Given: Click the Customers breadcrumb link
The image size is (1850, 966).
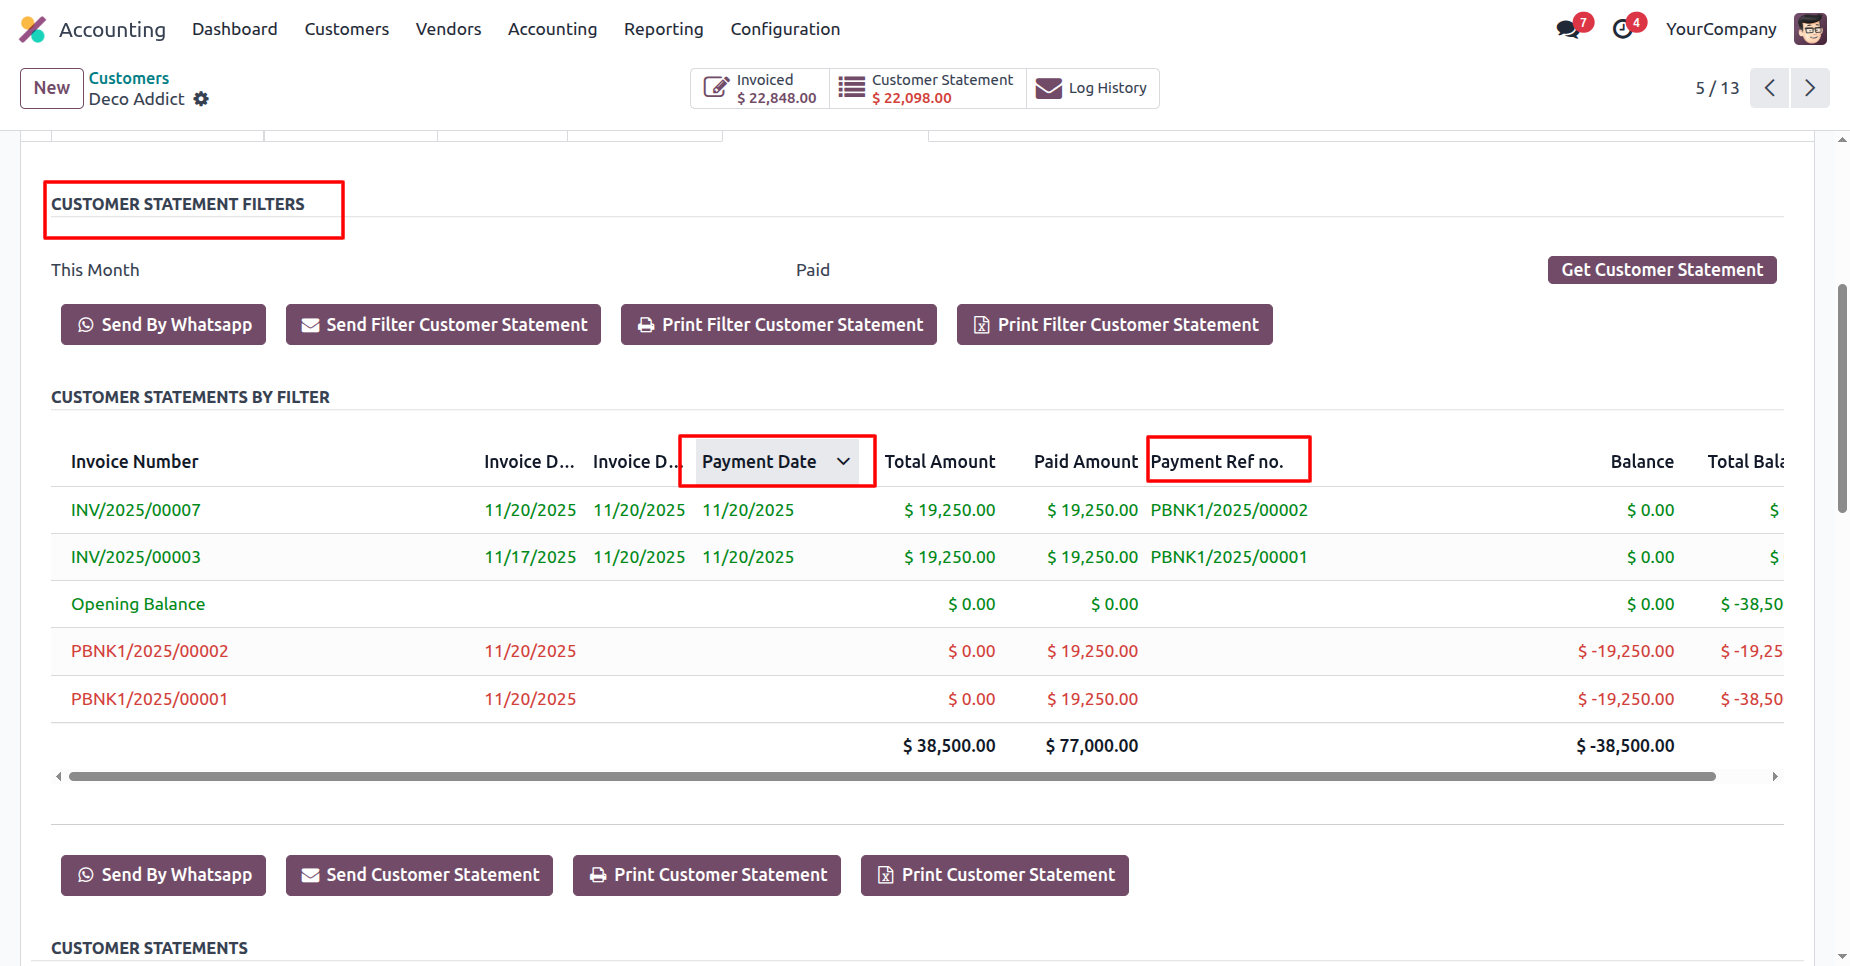Looking at the screenshot, I should [129, 78].
